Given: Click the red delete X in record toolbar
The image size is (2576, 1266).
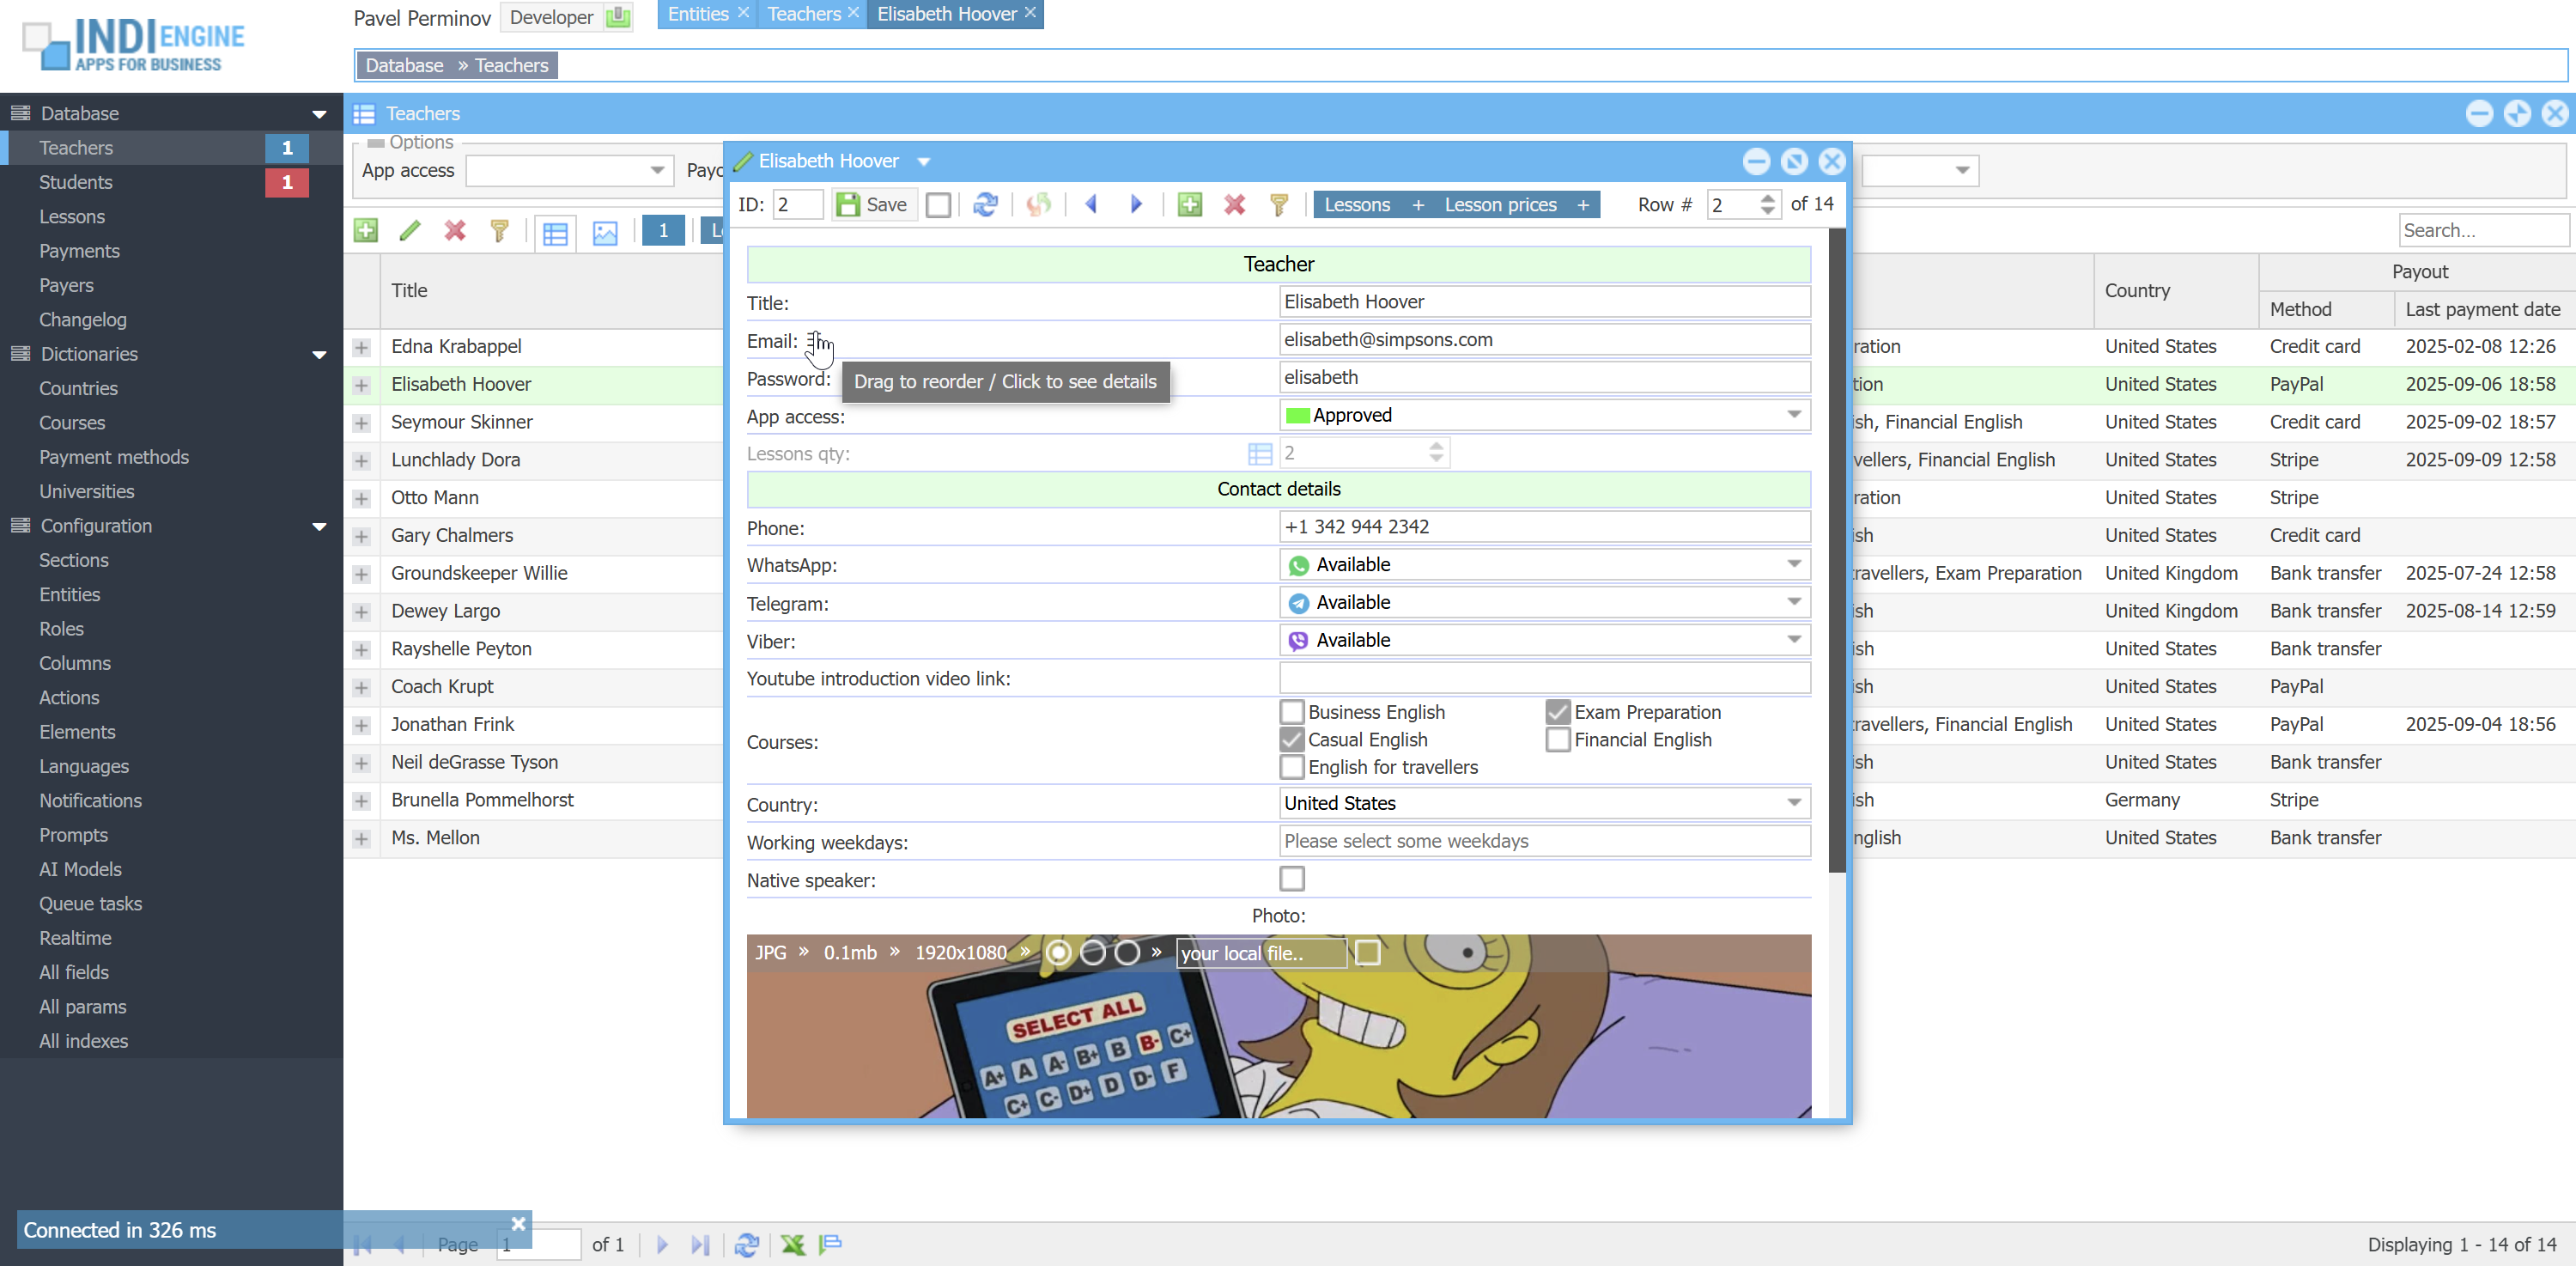Looking at the screenshot, I should pos(1234,204).
